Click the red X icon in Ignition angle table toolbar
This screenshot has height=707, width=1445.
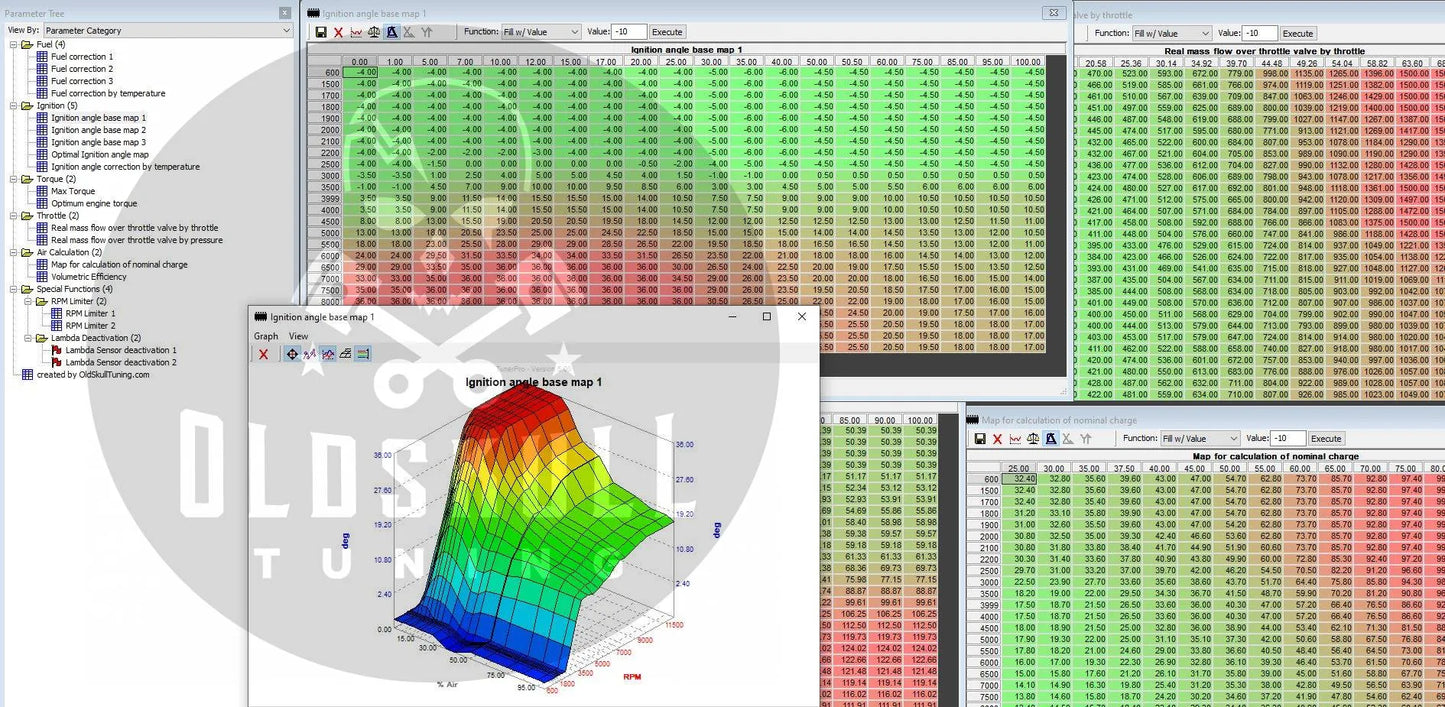pos(338,32)
